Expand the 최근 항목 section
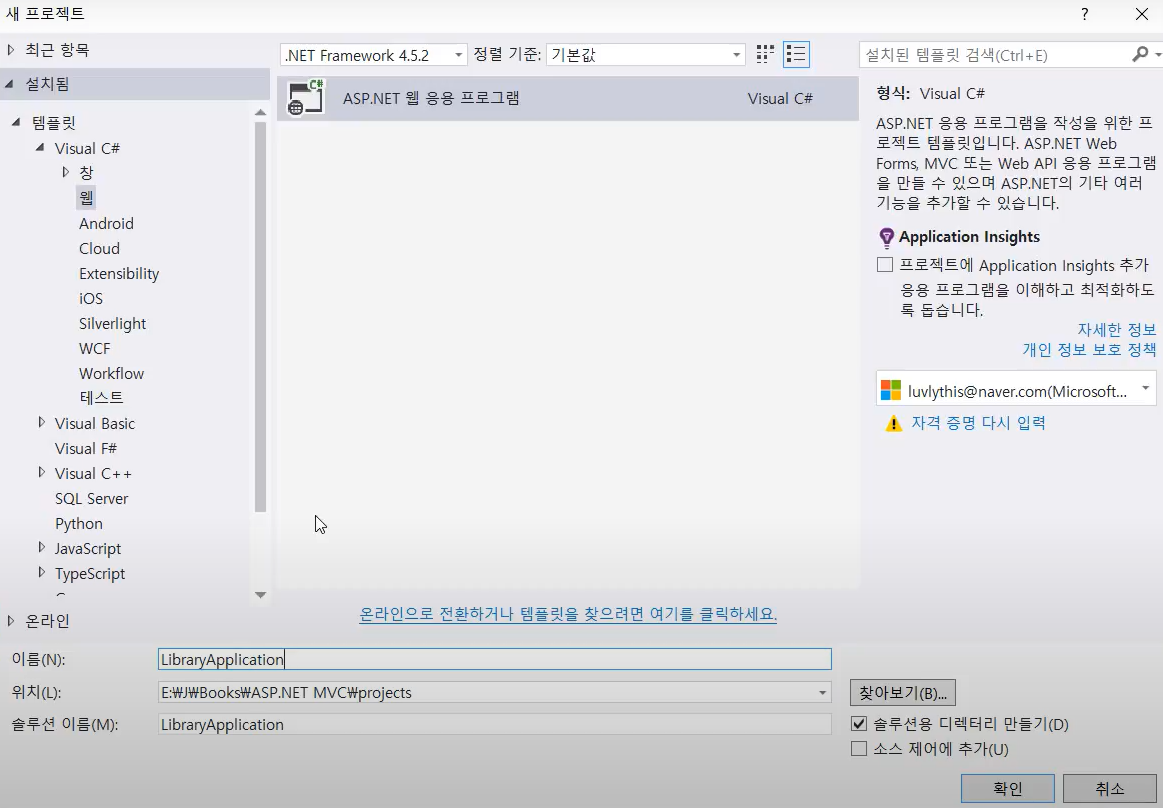The image size is (1163, 808). (10, 50)
